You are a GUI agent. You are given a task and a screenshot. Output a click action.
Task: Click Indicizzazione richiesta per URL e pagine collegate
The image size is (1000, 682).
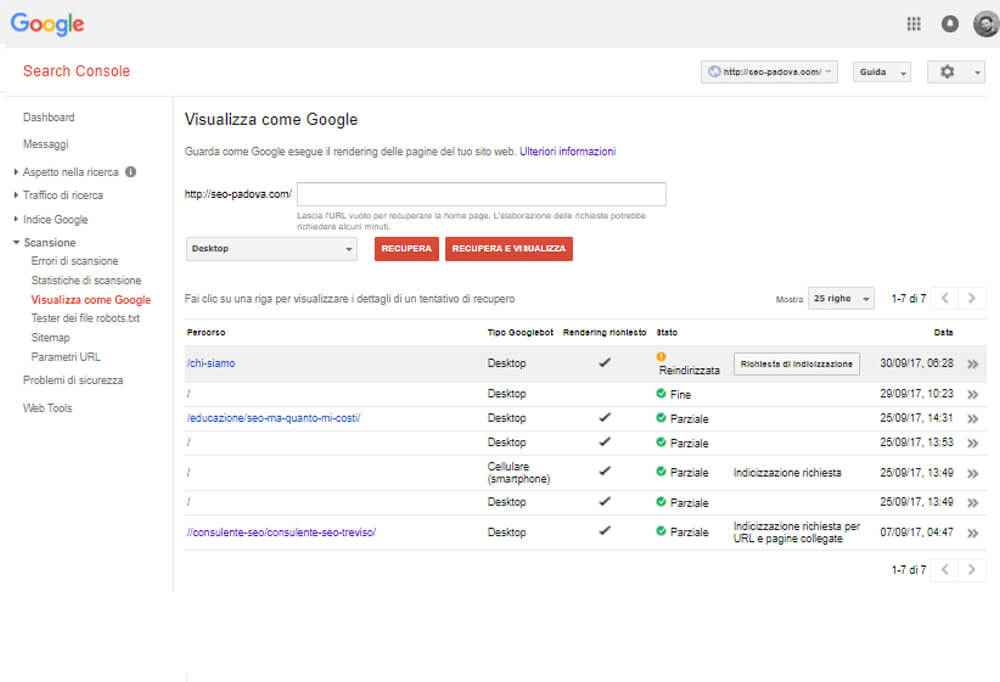[x=797, y=532]
